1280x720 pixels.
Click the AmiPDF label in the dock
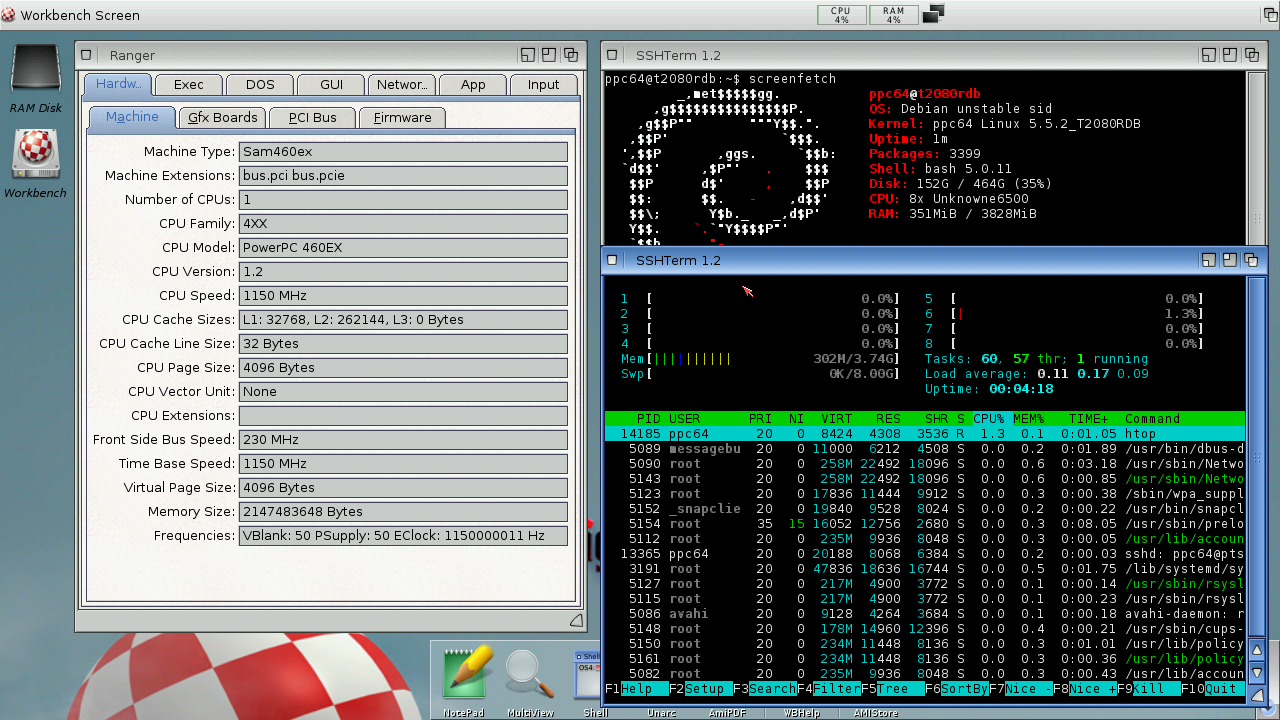click(x=727, y=713)
